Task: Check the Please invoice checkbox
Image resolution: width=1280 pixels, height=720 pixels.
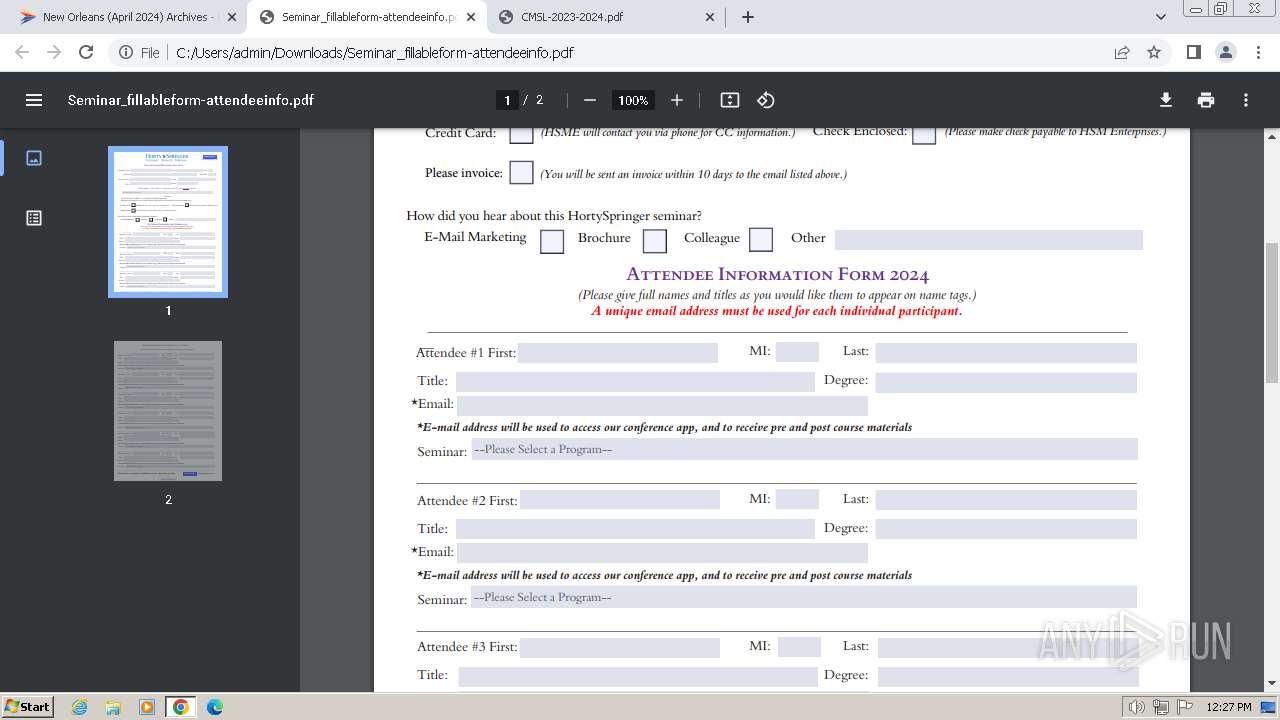Action: (x=521, y=173)
